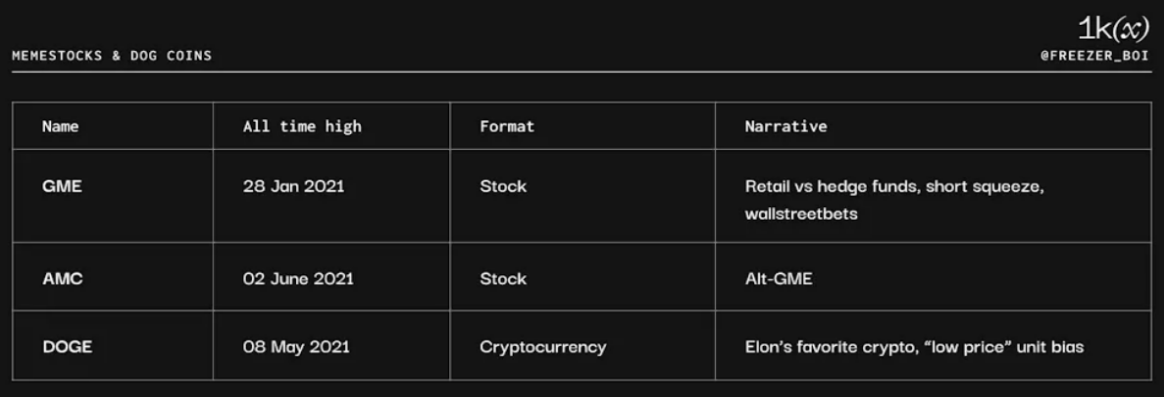Click the Cryptocurrency format cell
The height and width of the screenshot is (397, 1164).
[543, 347]
